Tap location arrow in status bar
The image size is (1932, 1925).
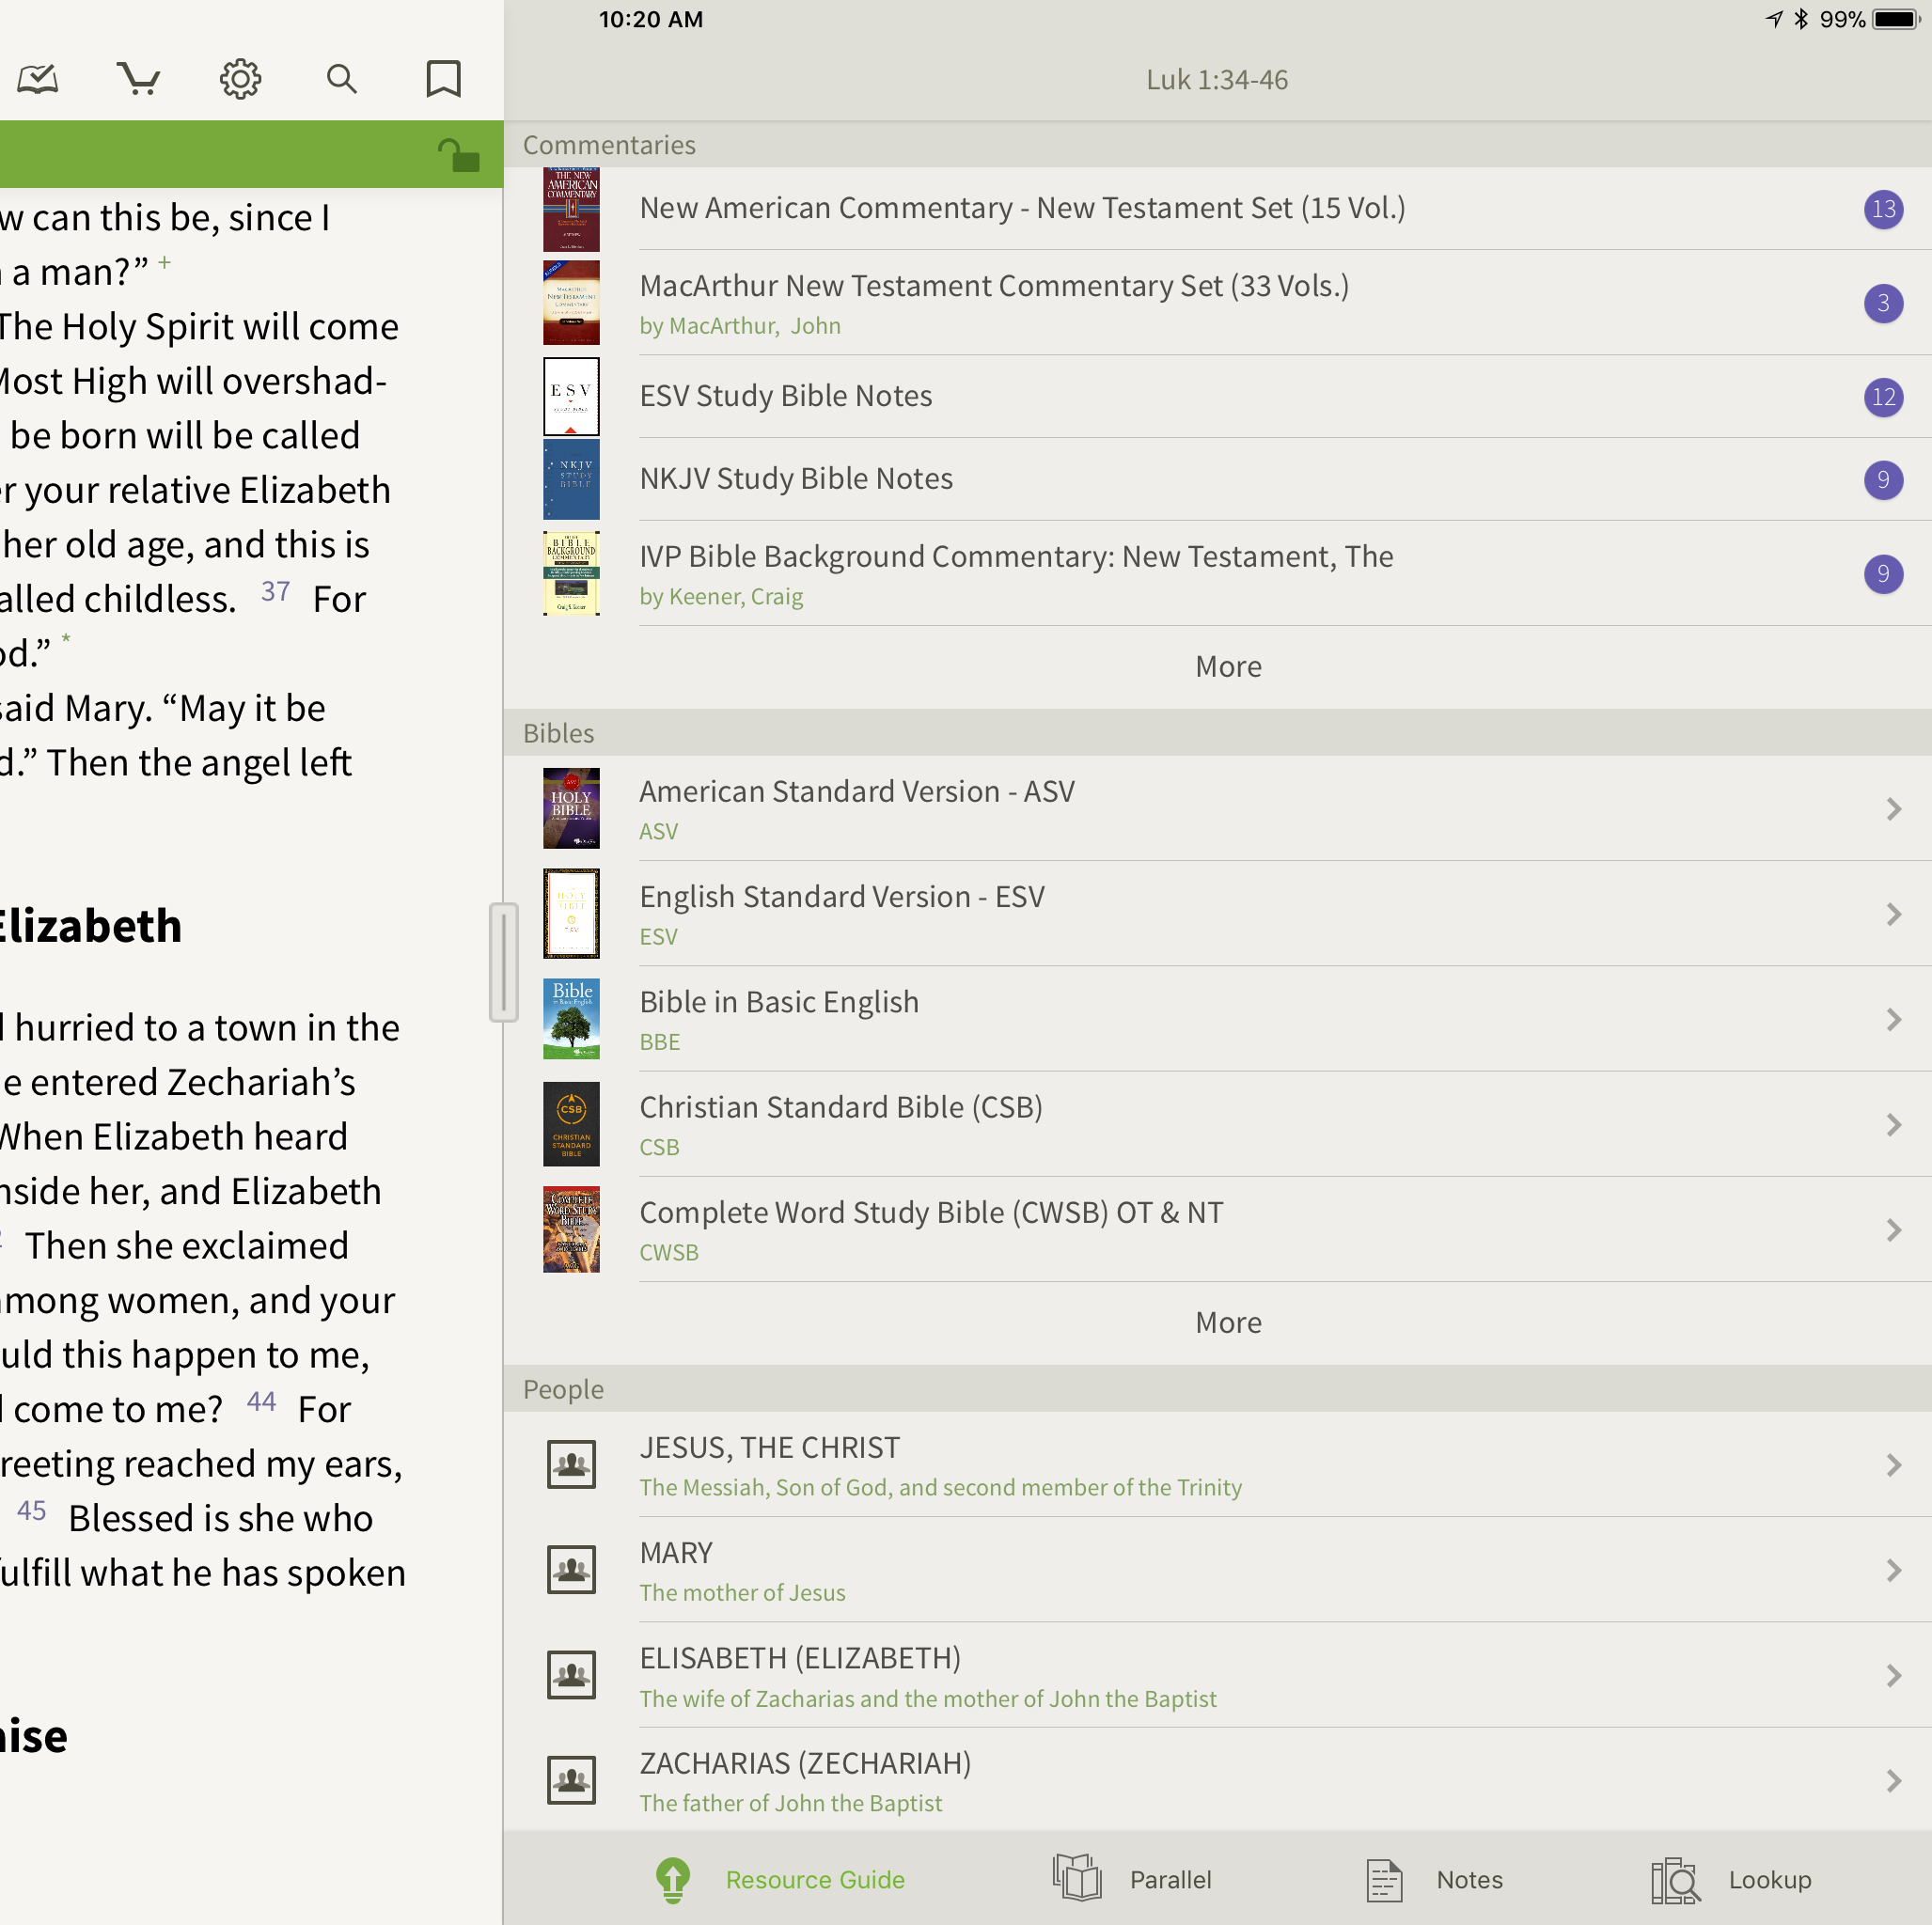click(1774, 19)
